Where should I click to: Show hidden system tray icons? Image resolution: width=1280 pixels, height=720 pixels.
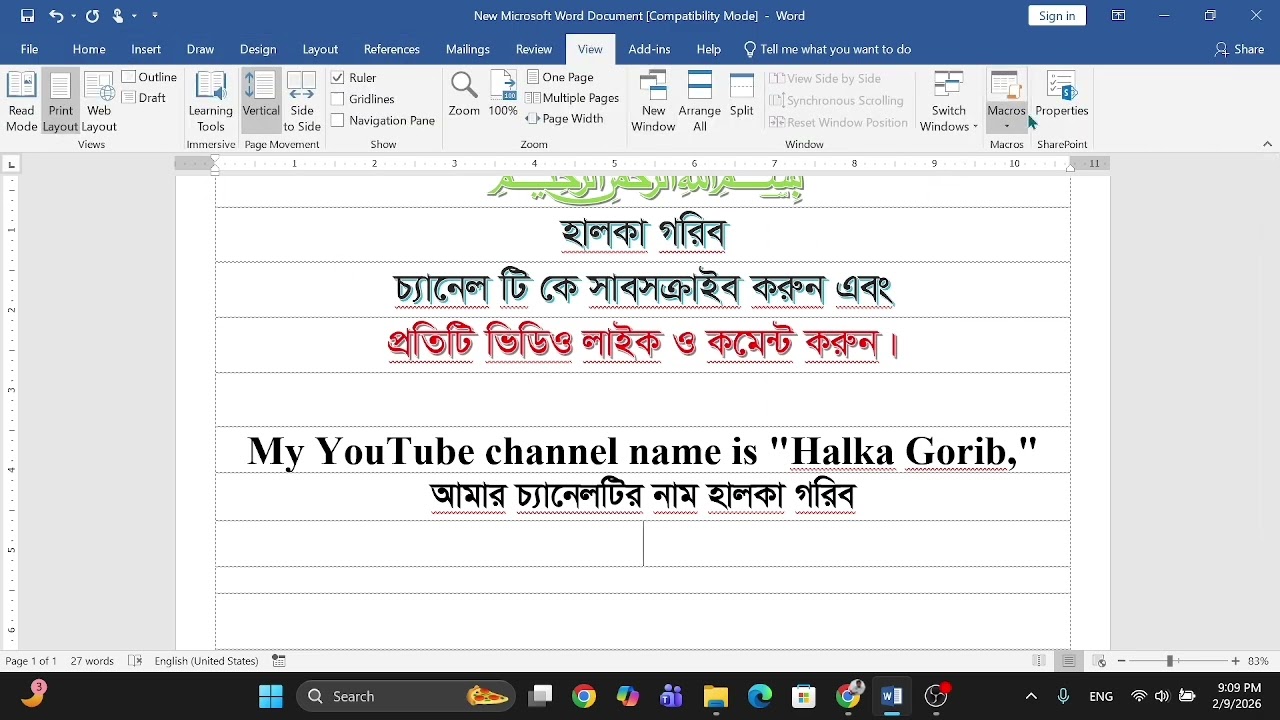pos(1031,696)
